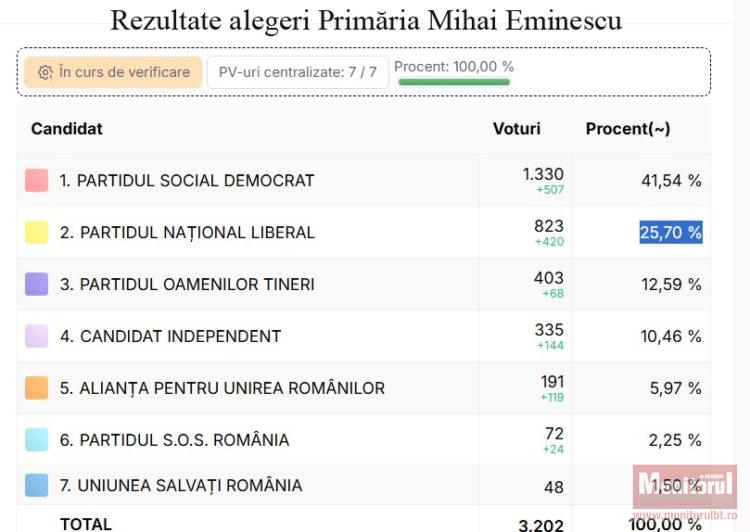Select the Partidul Social Democrat row label
Viewport: 750px width, 532px height.
pyautogui.click(x=187, y=181)
